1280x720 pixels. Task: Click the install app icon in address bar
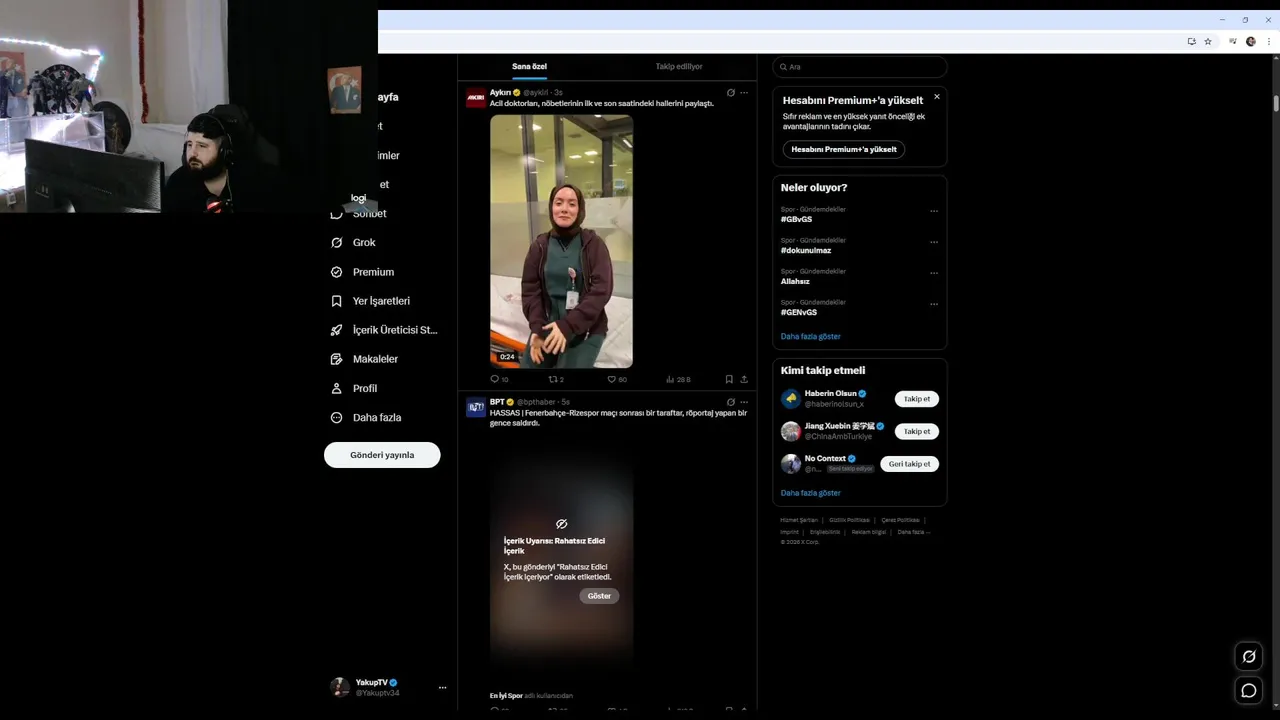pyautogui.click(x=1191, y=42)
